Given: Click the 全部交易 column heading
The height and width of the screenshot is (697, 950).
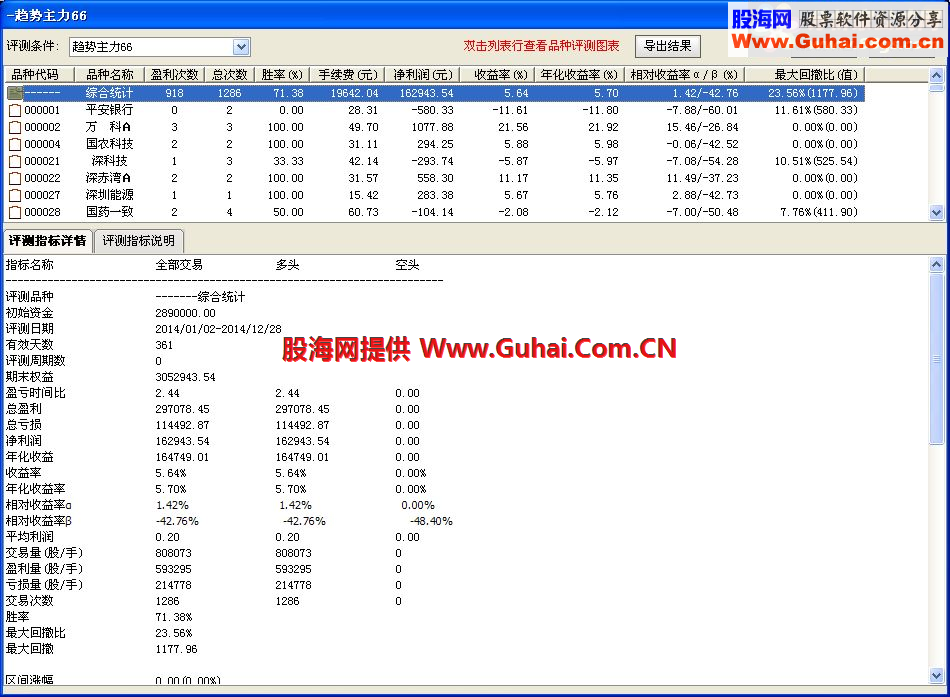Looking at the screenshot, I should 179,265.
